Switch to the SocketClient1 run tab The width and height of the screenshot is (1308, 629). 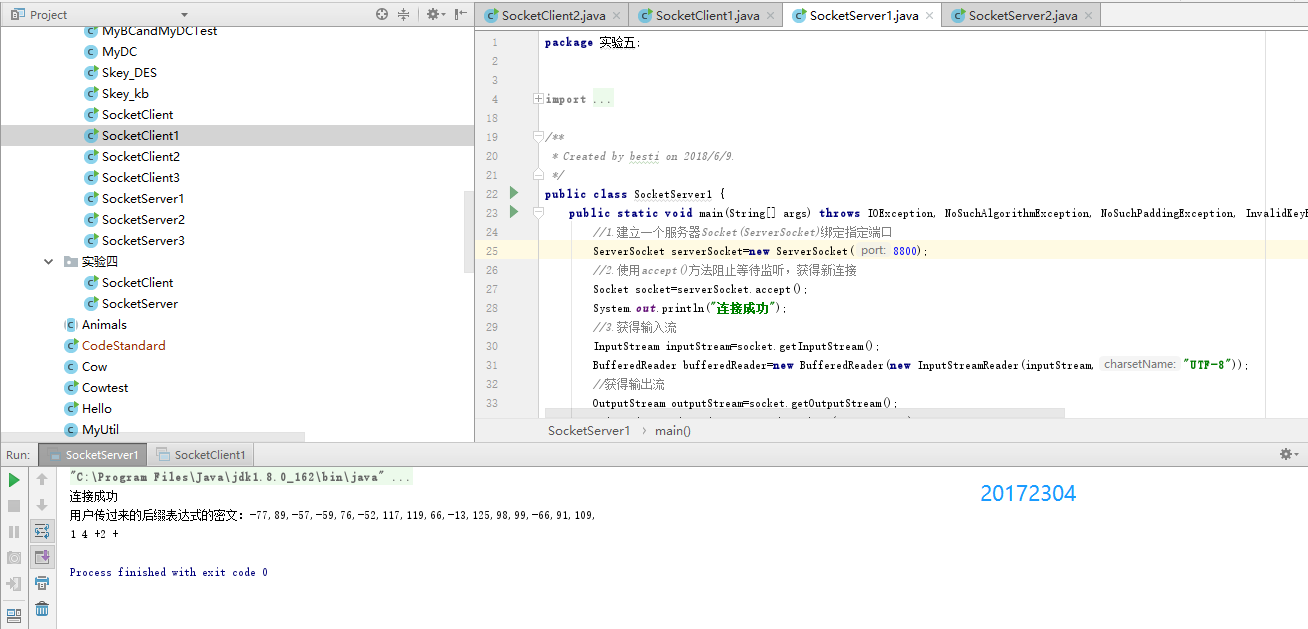click(x=199, y=454)
